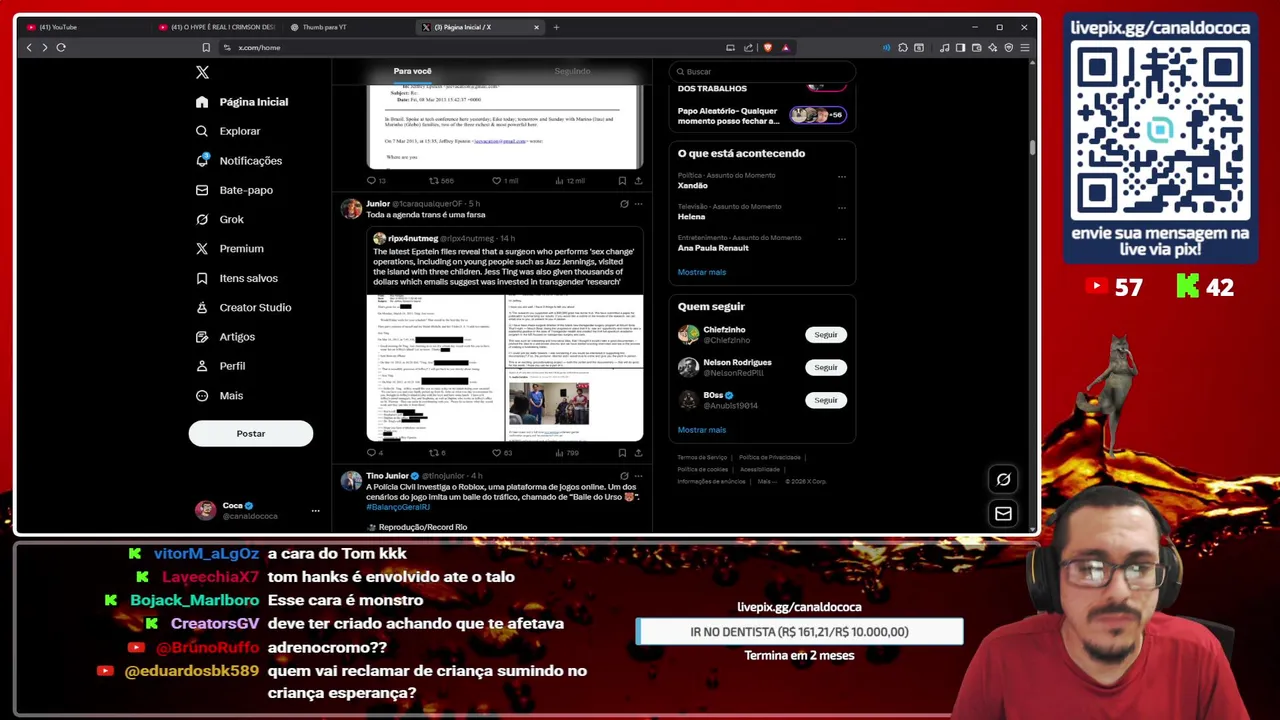View stats of the 12 mil views post
This screenshot has width=1280, height=720.
point(569,181)
